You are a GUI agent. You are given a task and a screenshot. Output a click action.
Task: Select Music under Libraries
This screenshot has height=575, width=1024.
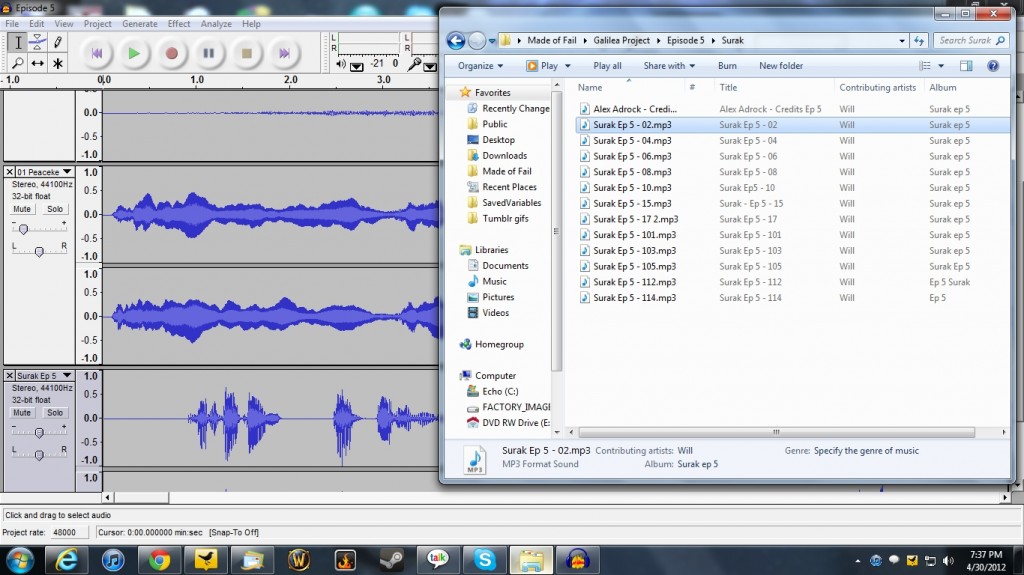(494, 281)
